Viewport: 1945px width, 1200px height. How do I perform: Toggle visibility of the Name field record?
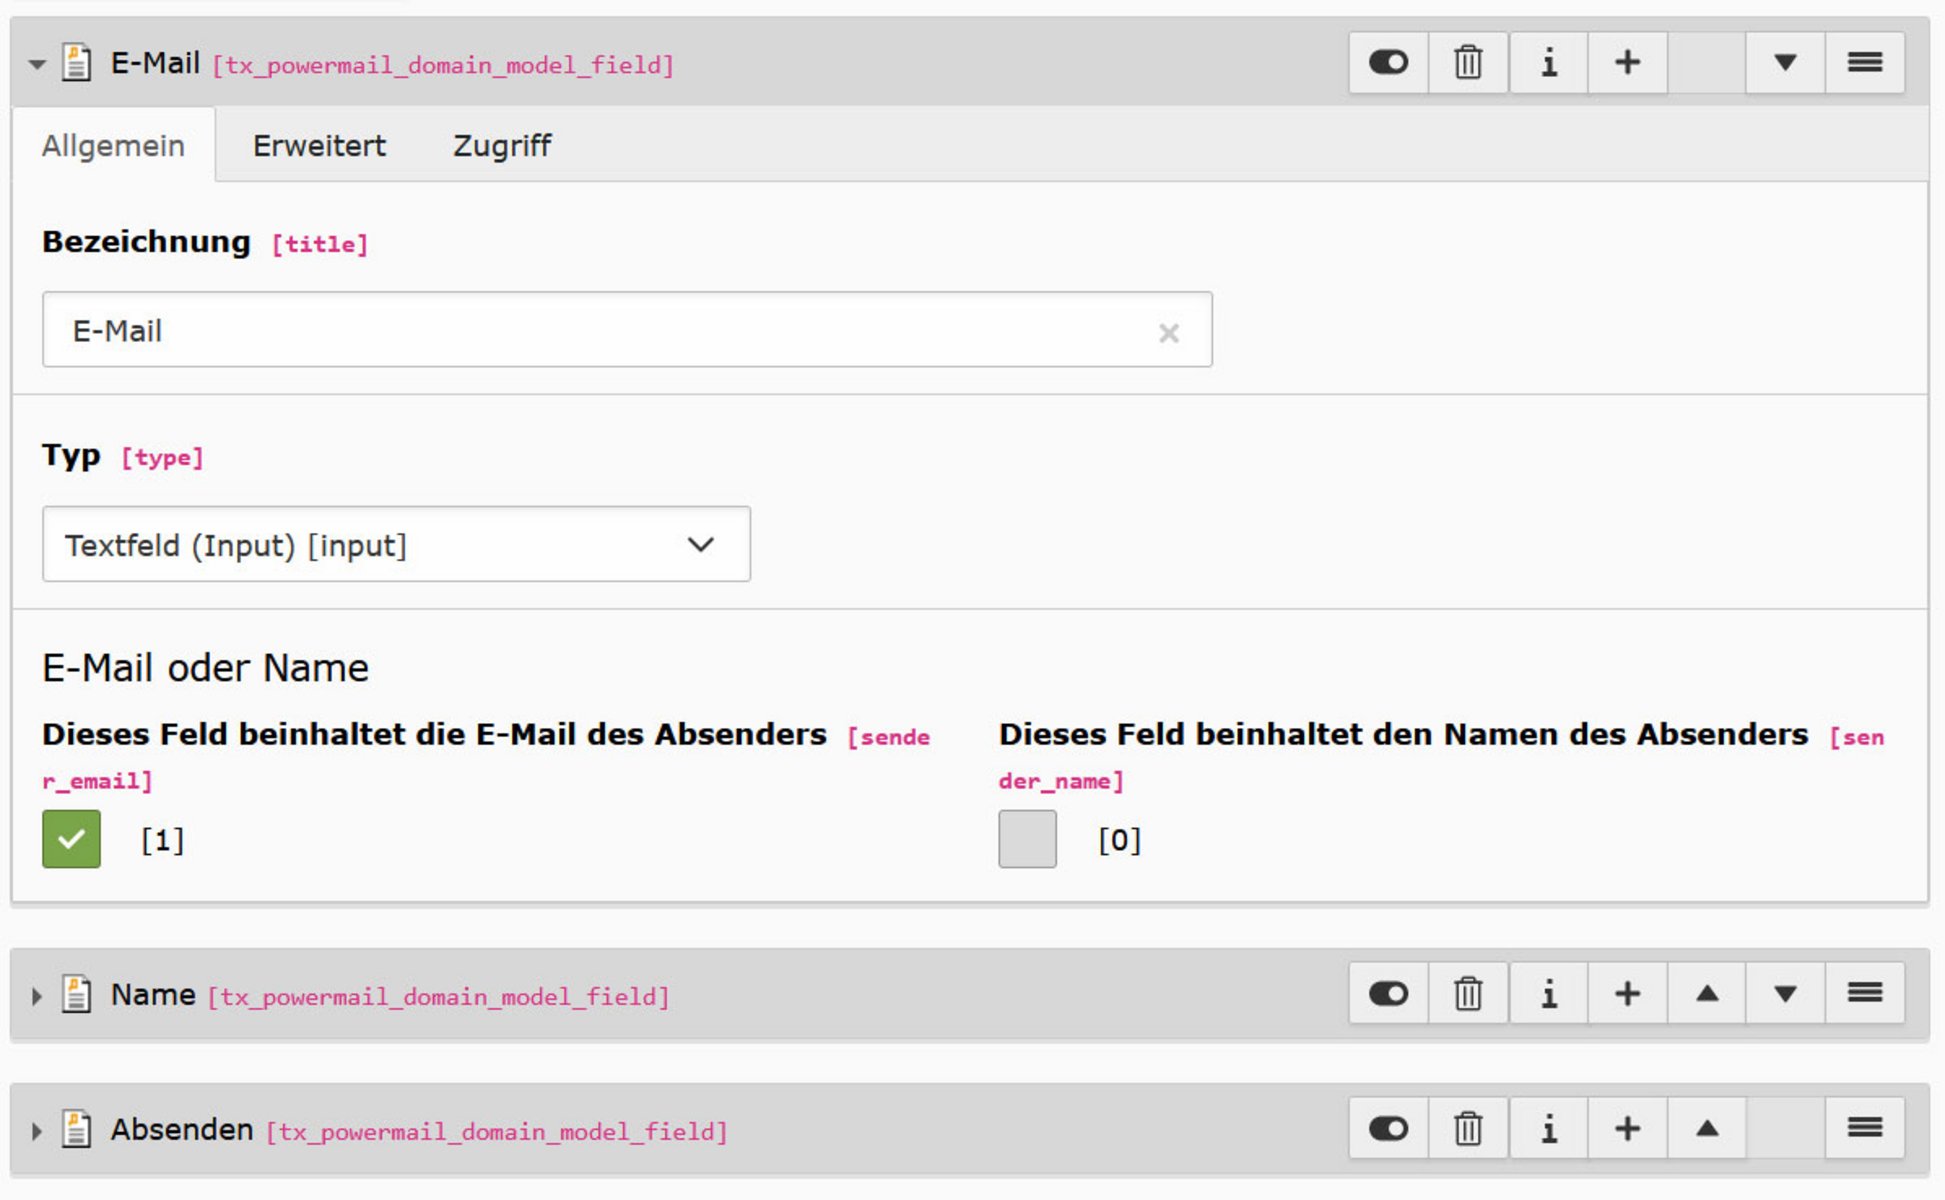point(1388,993)
